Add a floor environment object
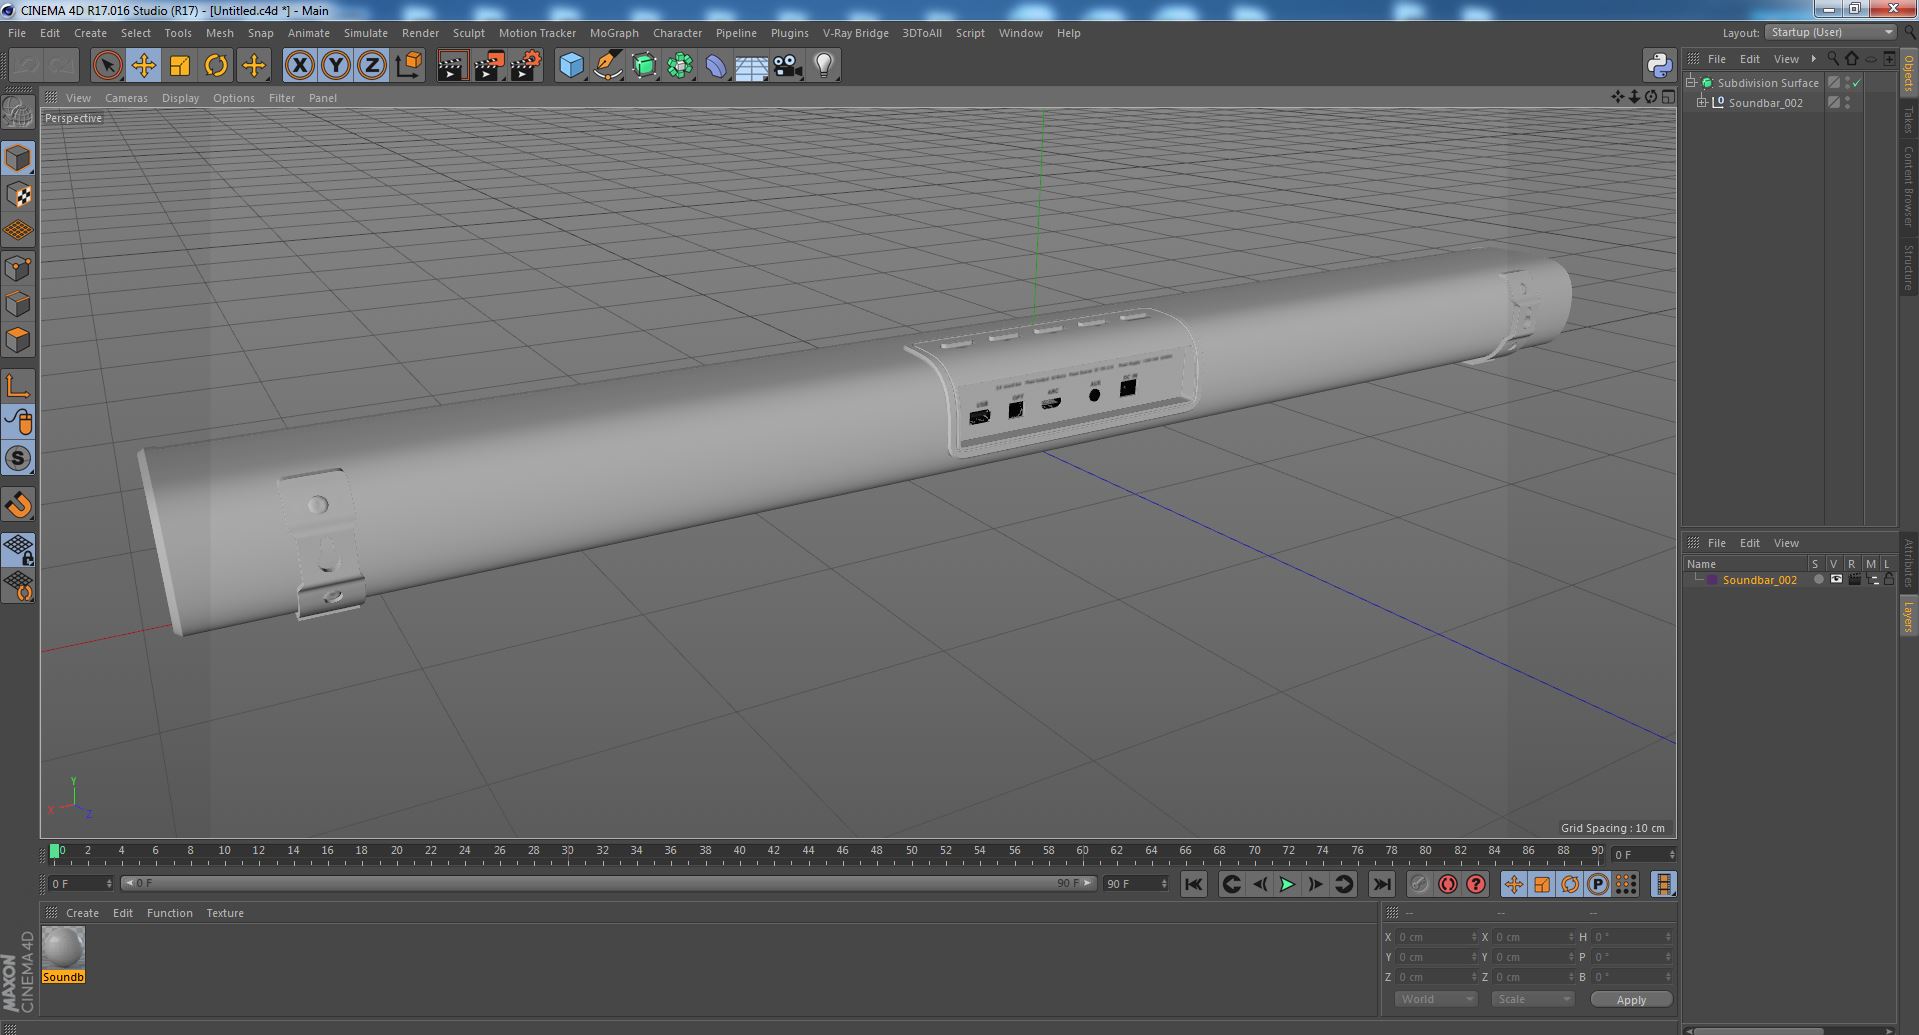This screenshot has height=1035, width=1919. pyautogui.click(x=751, y=66)
